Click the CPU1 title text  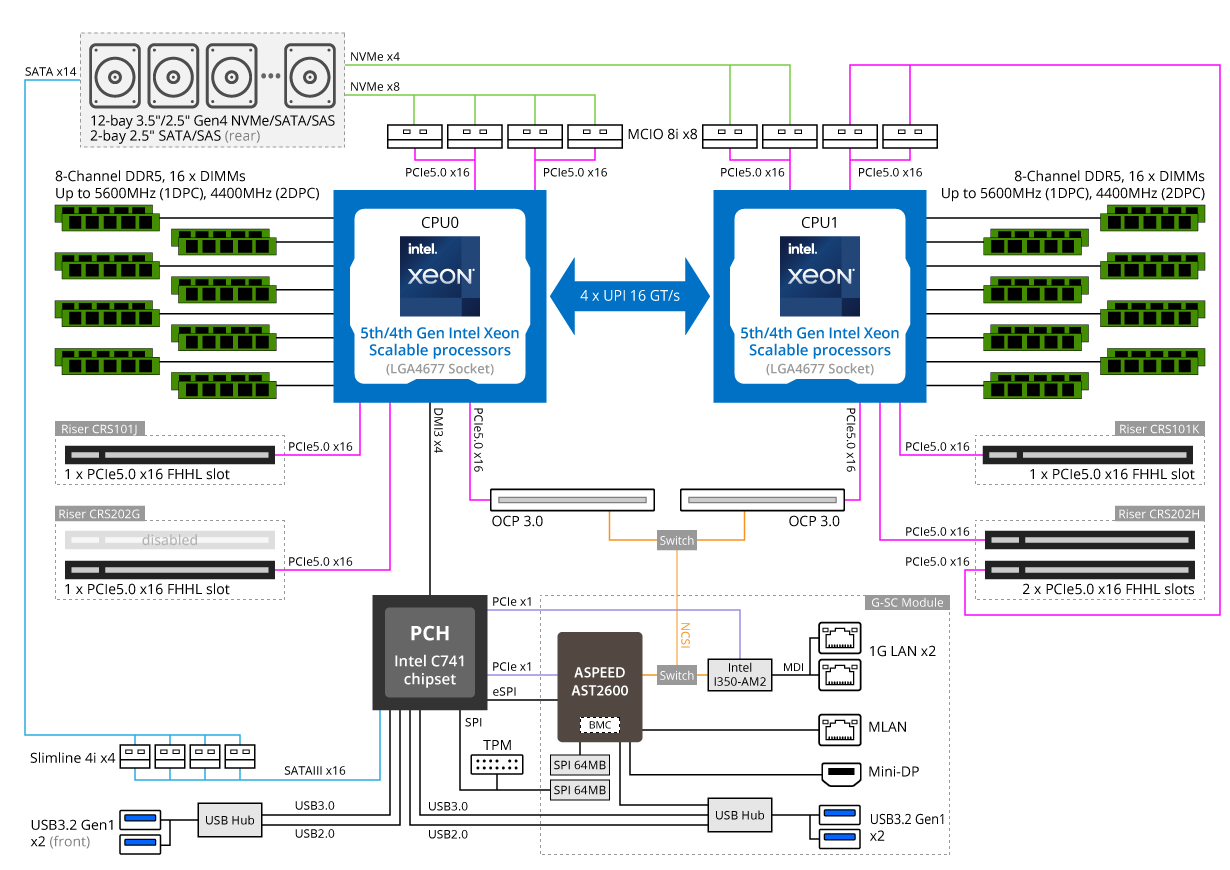pos(820,223)
